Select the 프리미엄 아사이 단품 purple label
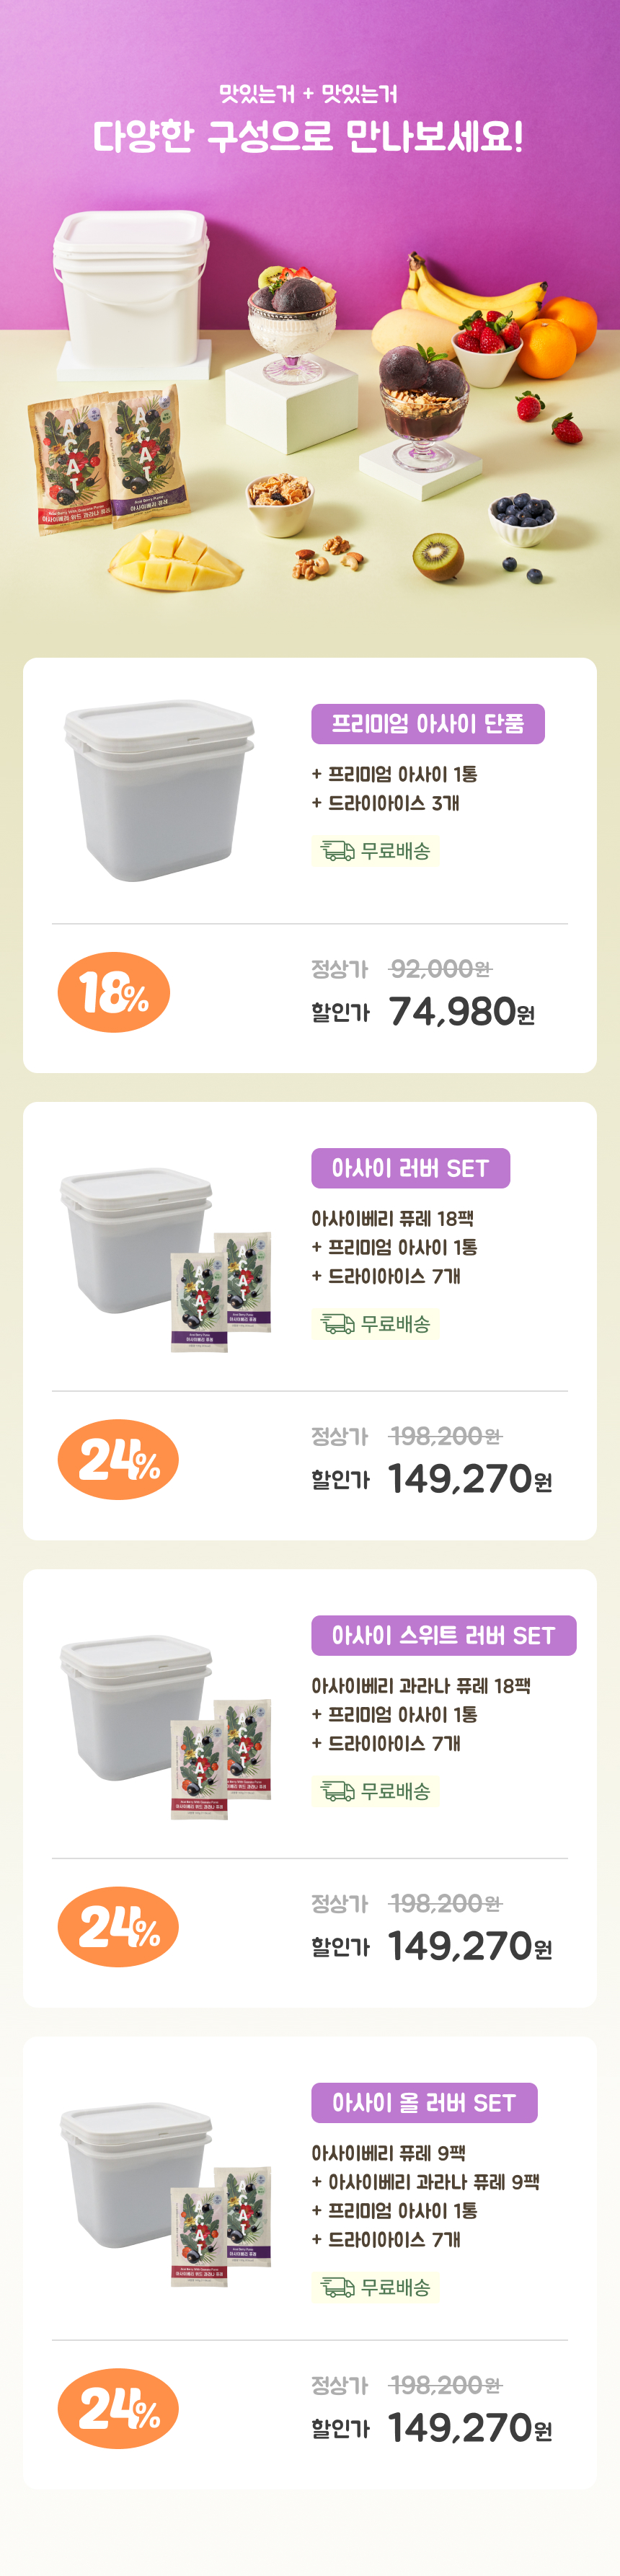 click(427, 724)
